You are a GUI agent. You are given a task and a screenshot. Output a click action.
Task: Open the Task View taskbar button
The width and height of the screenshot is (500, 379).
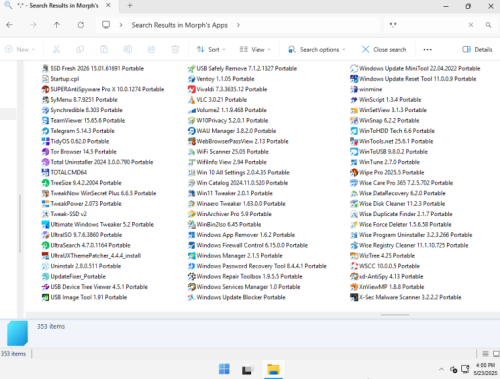(x=247, y=369)
